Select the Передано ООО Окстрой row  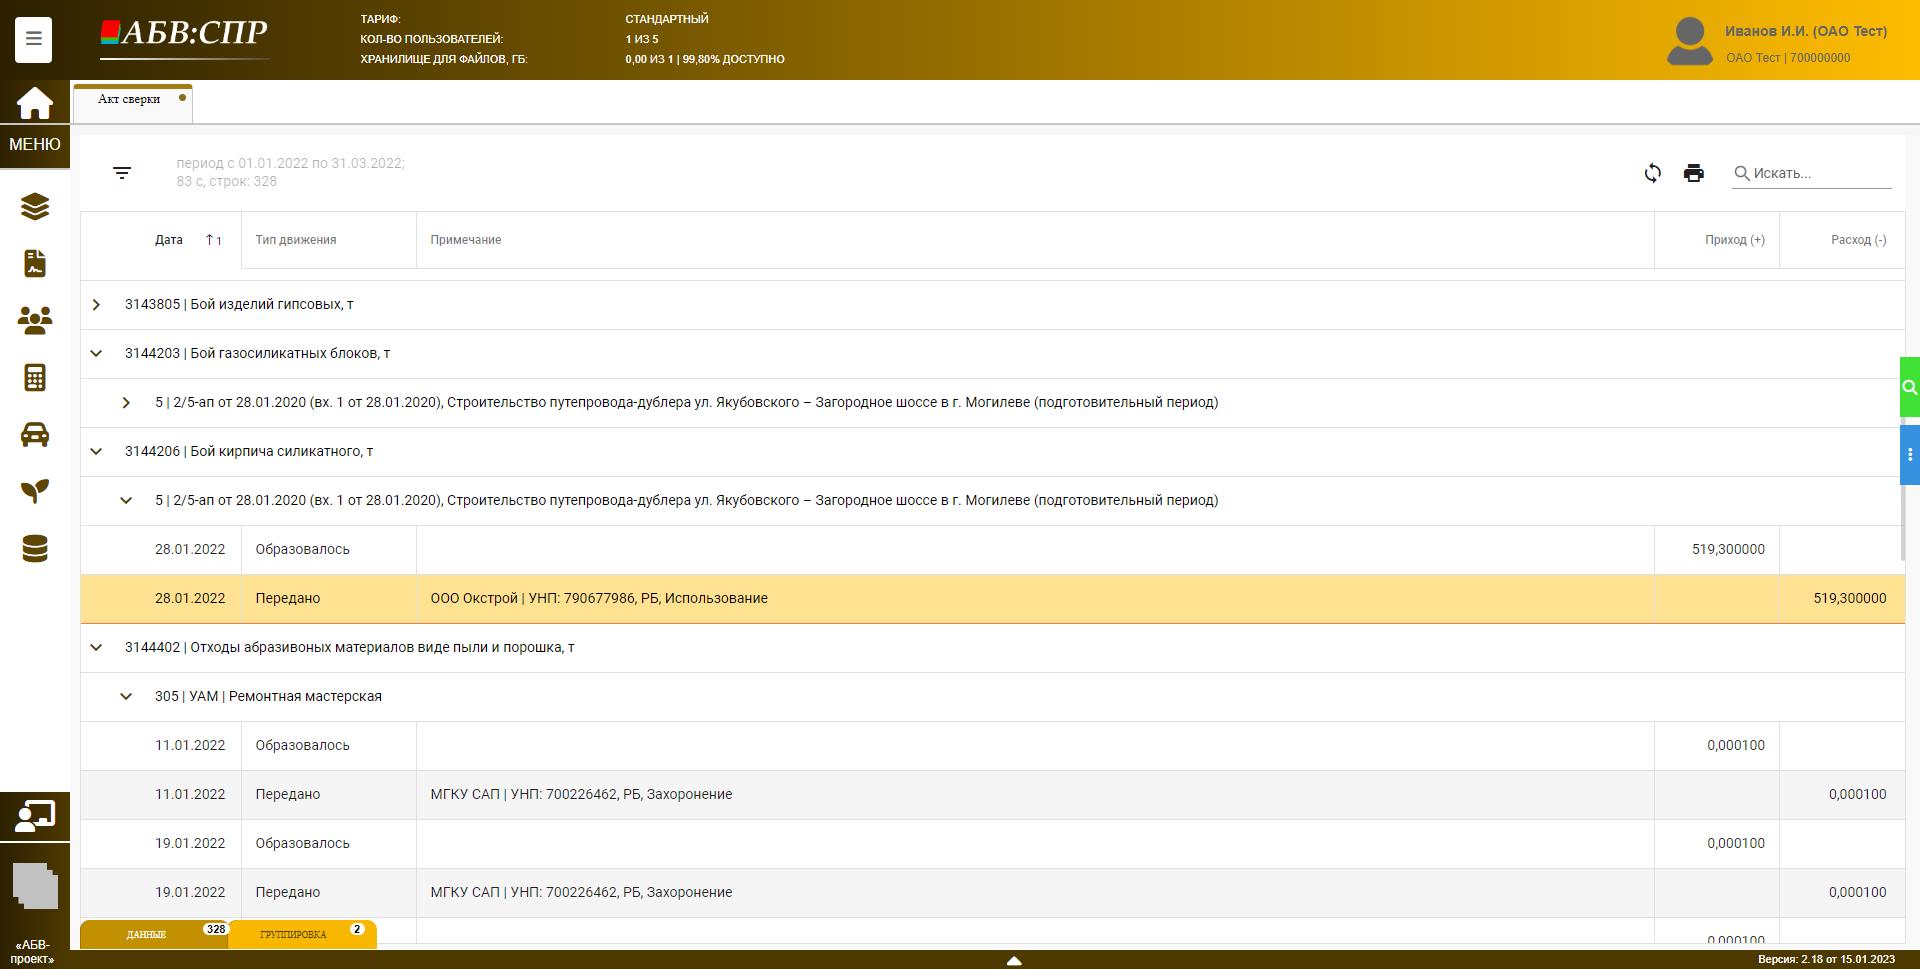click(600, 599)
